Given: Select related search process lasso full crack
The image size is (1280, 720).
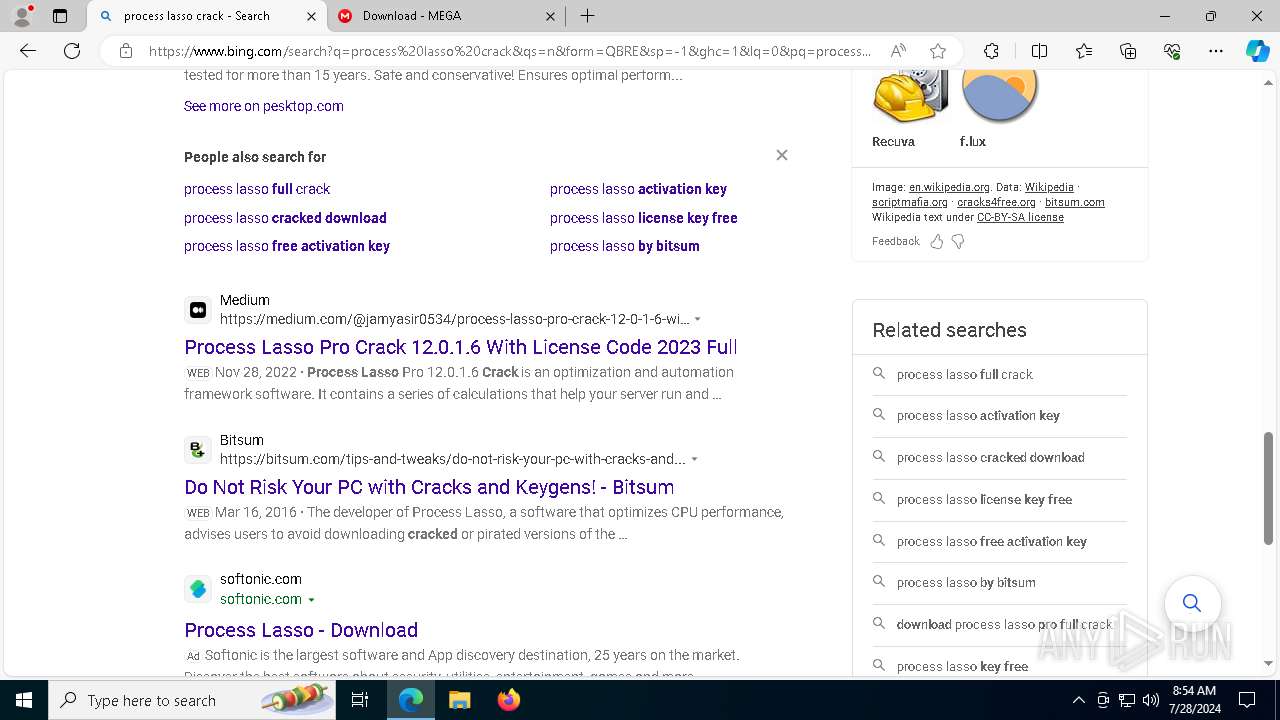Looking at the screenshot, I should click(x=1000, y=374).
